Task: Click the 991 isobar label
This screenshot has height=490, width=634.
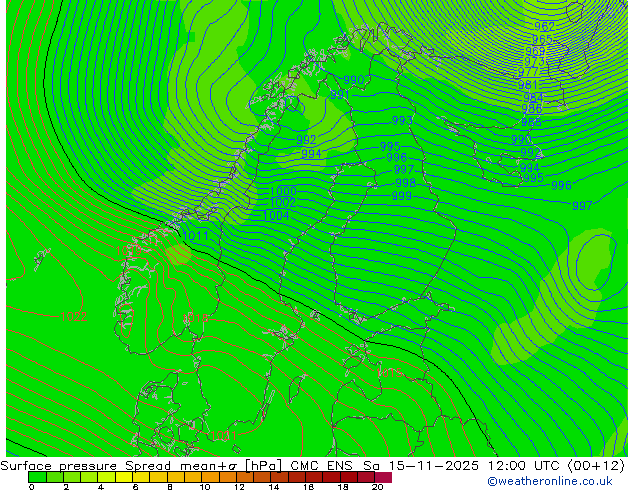Action: (x=340, y=95)
